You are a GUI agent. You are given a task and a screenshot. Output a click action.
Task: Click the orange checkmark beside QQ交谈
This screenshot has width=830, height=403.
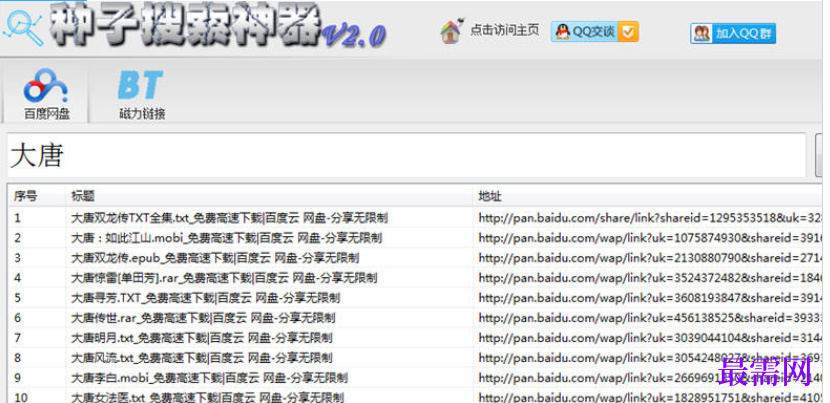pos(628,32)
